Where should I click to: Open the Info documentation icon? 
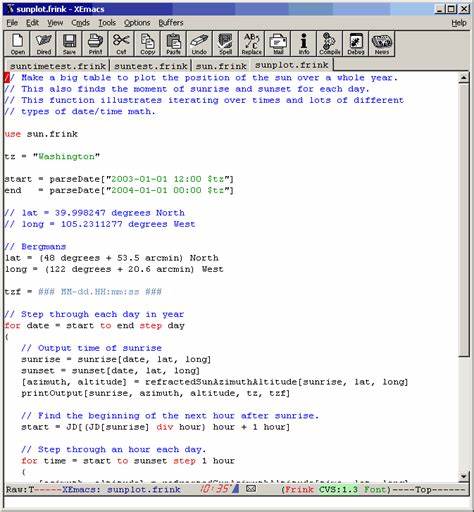[303, 44]
